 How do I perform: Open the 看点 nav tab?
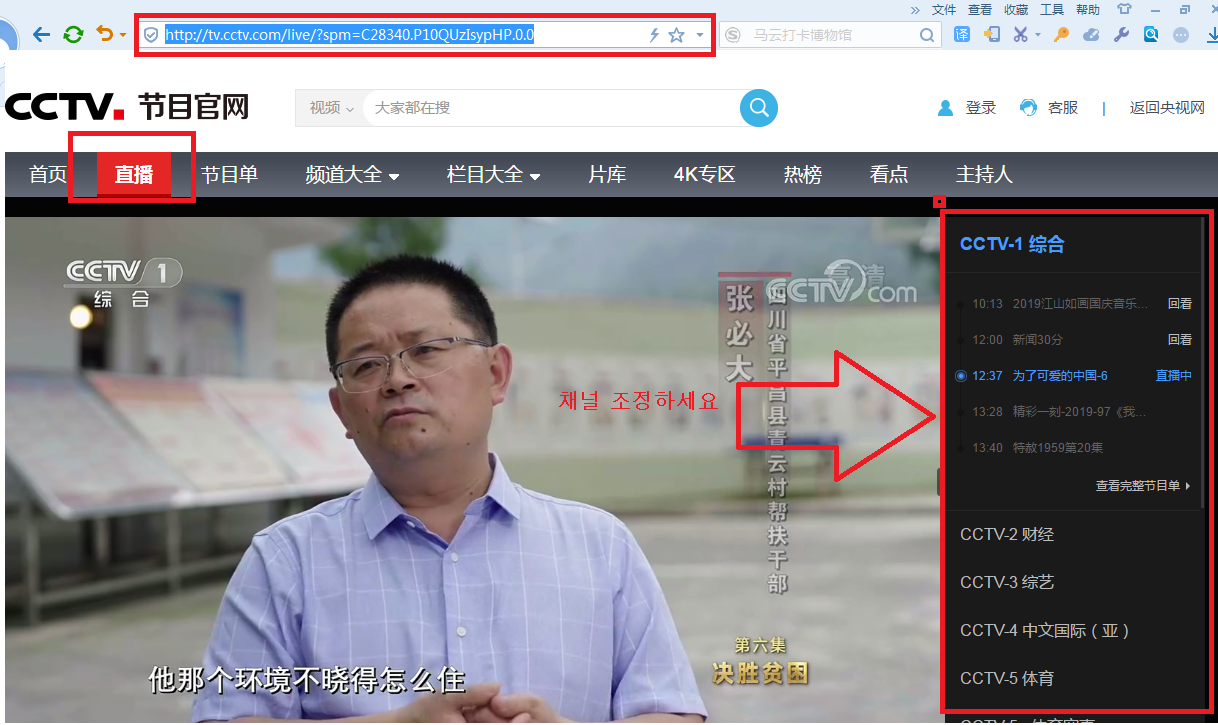click(889, 175)
